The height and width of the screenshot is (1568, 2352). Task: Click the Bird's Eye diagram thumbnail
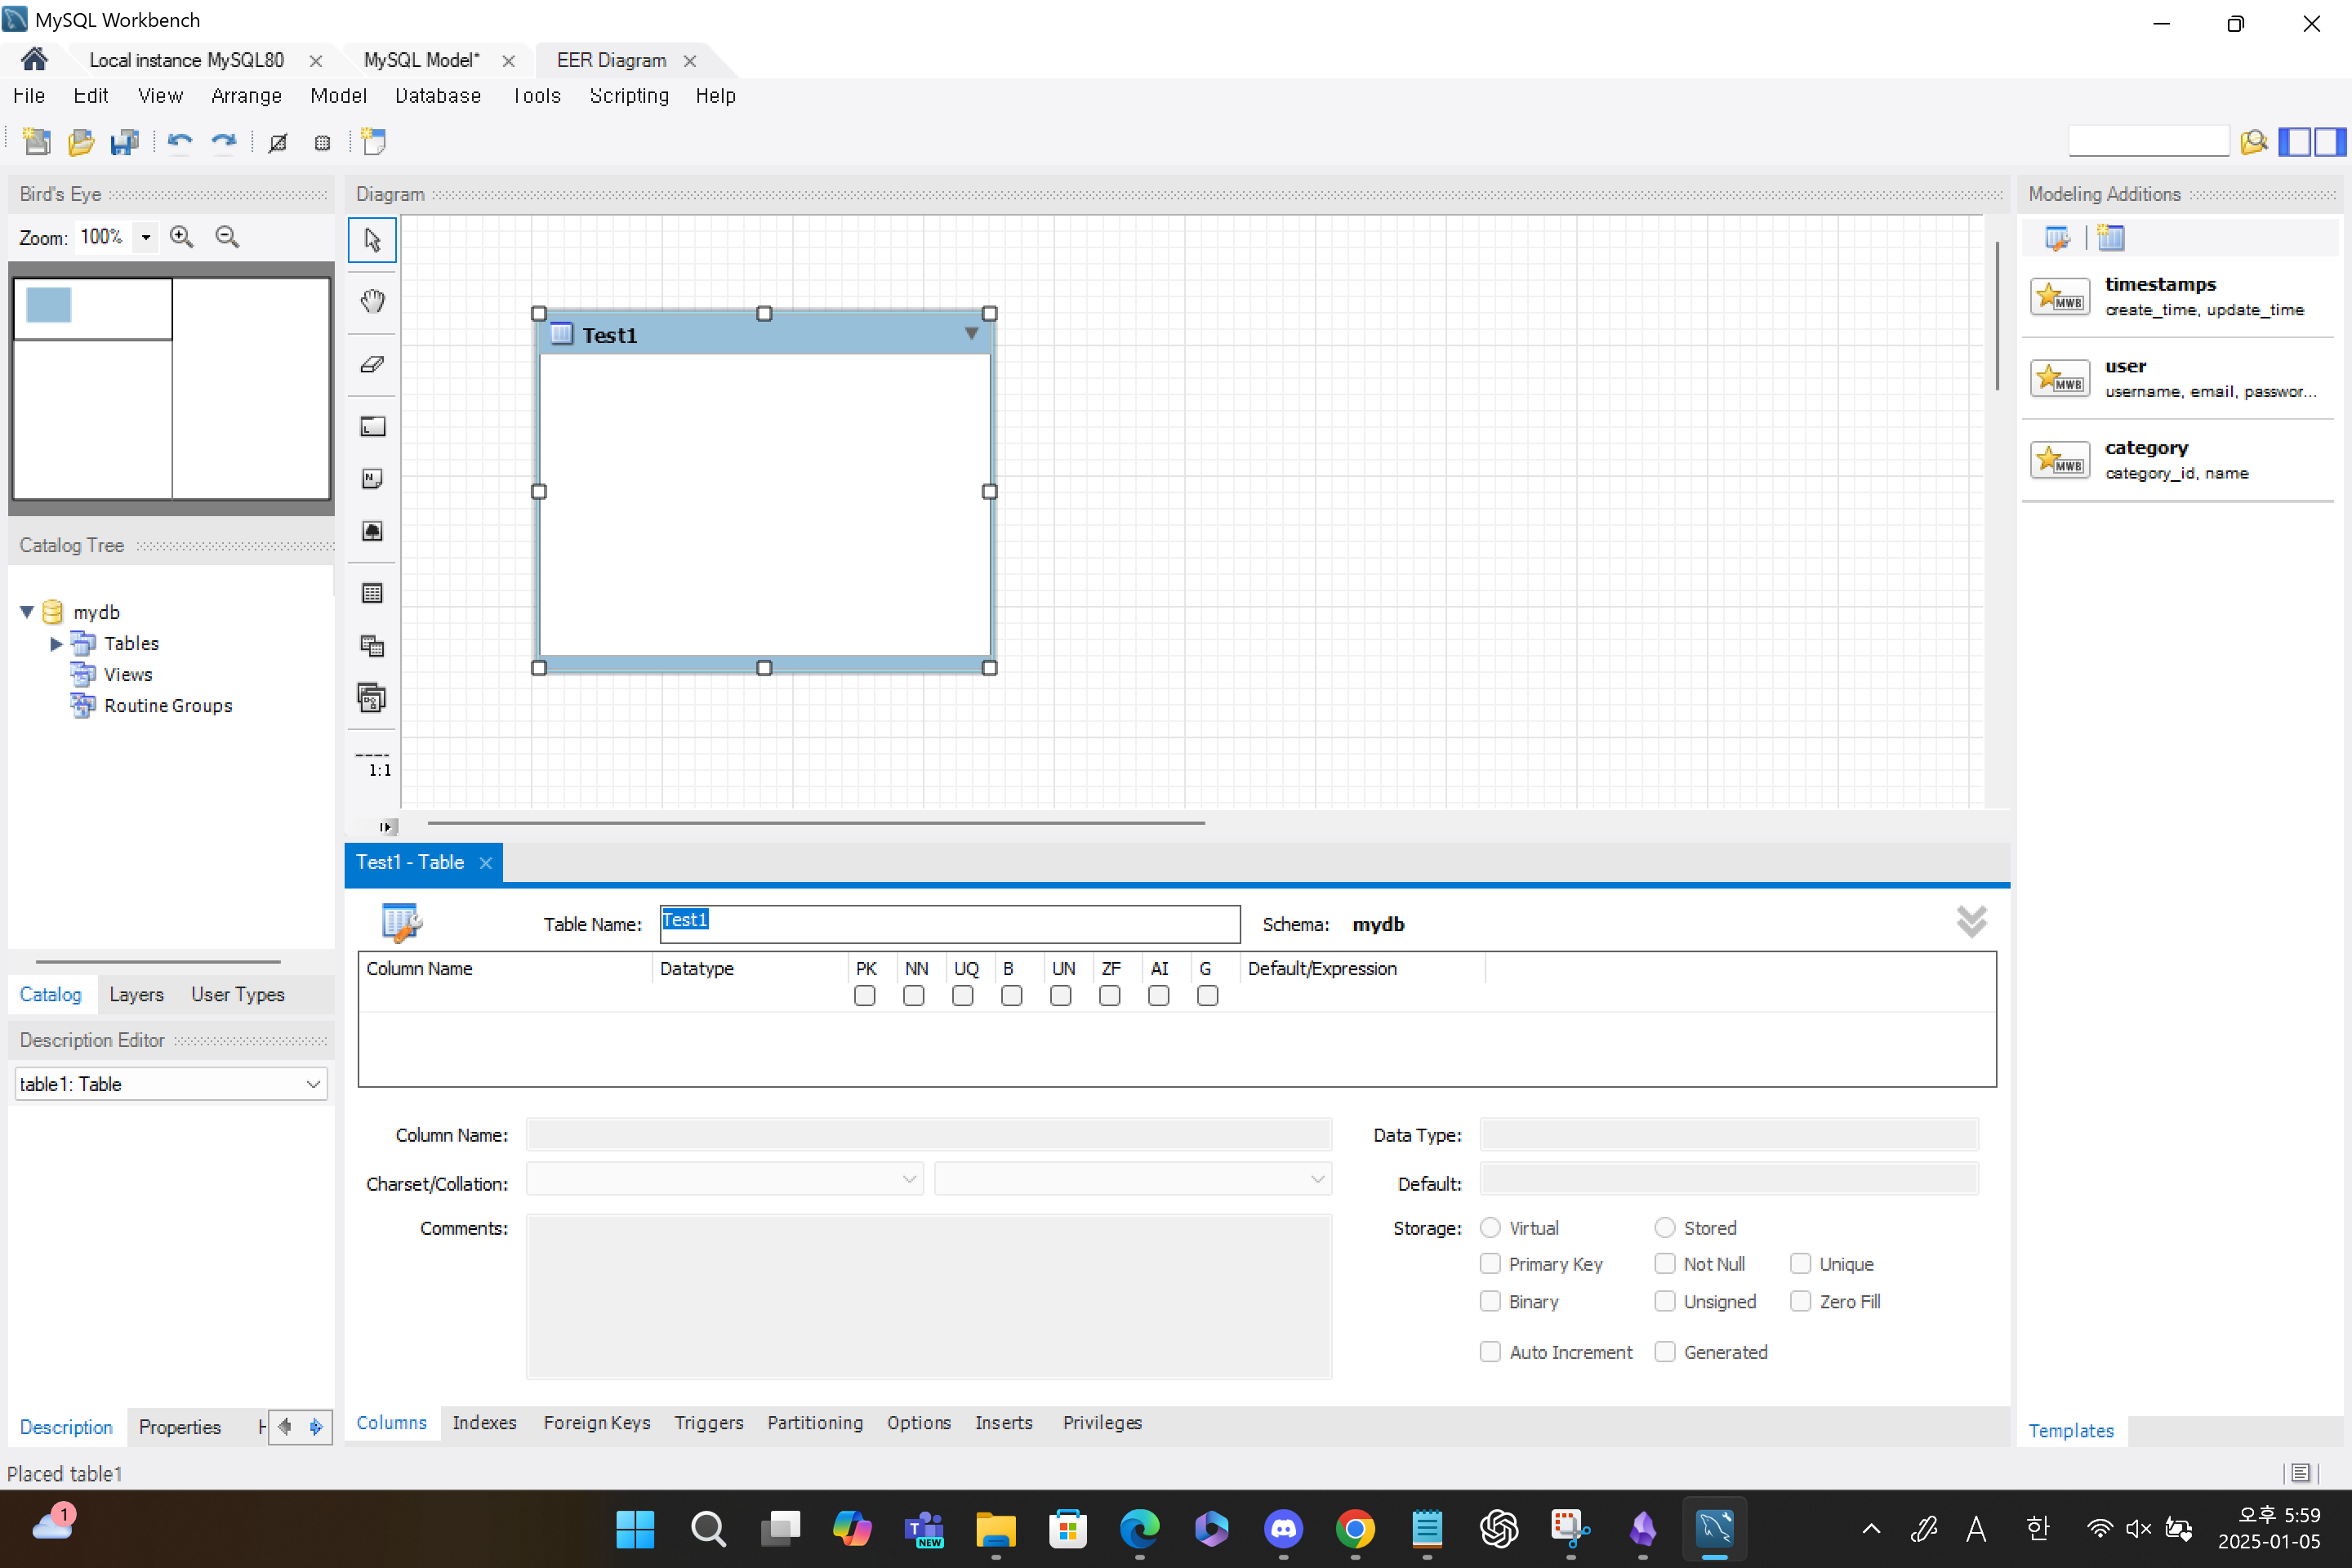click(x=171, y=388)
